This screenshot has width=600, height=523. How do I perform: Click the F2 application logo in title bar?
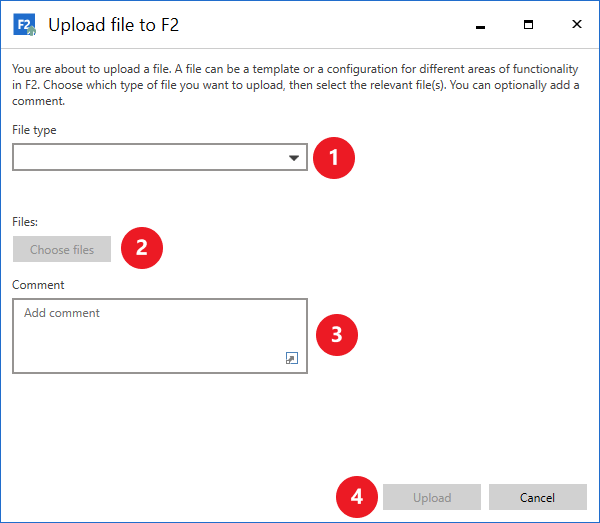point(24,25)
